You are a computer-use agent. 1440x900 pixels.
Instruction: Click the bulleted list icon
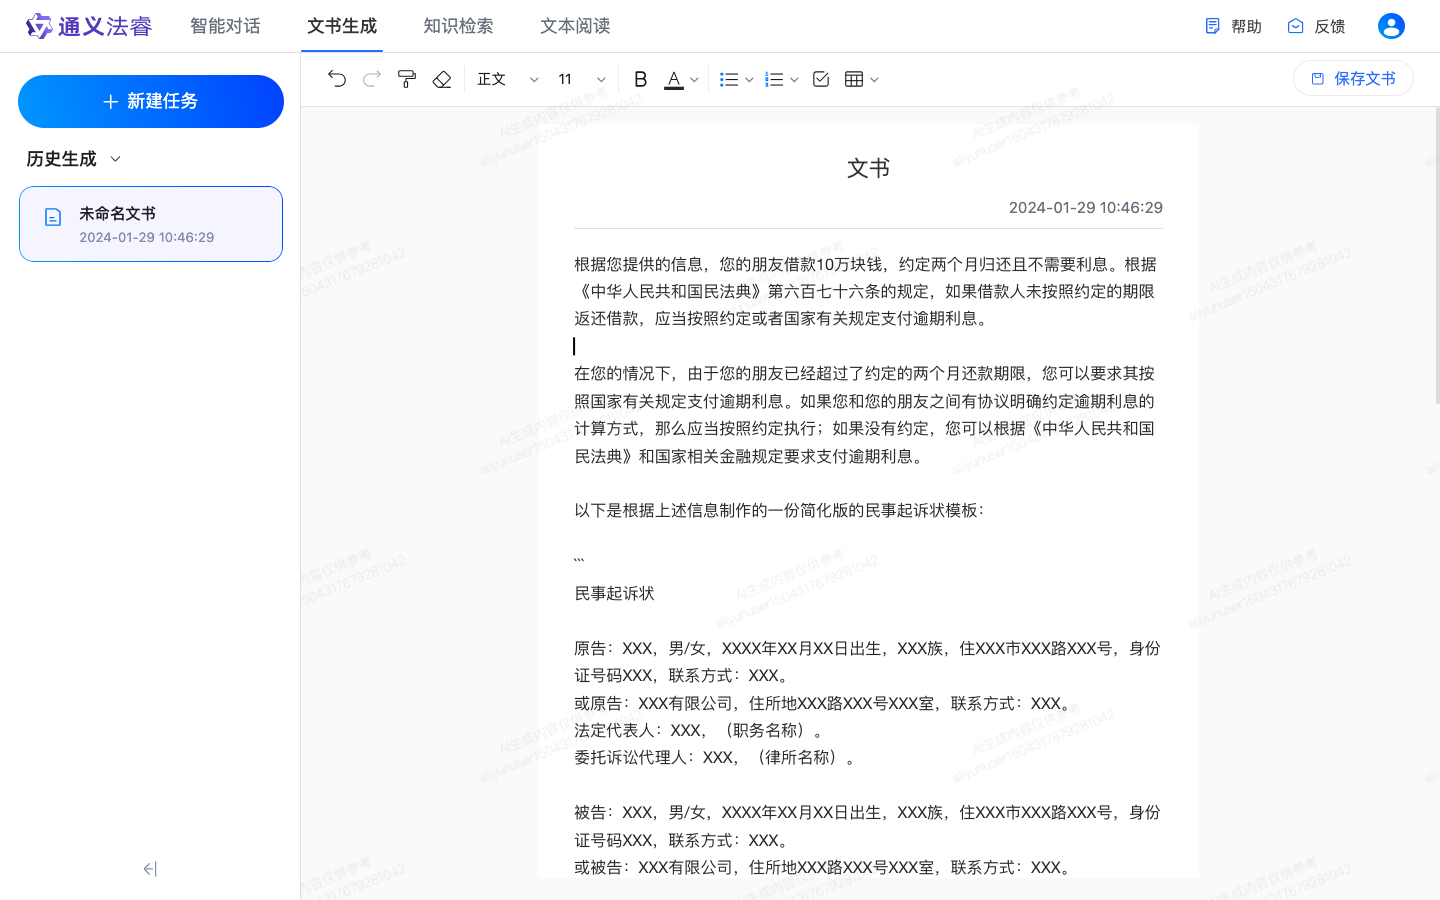pos(730,78)
